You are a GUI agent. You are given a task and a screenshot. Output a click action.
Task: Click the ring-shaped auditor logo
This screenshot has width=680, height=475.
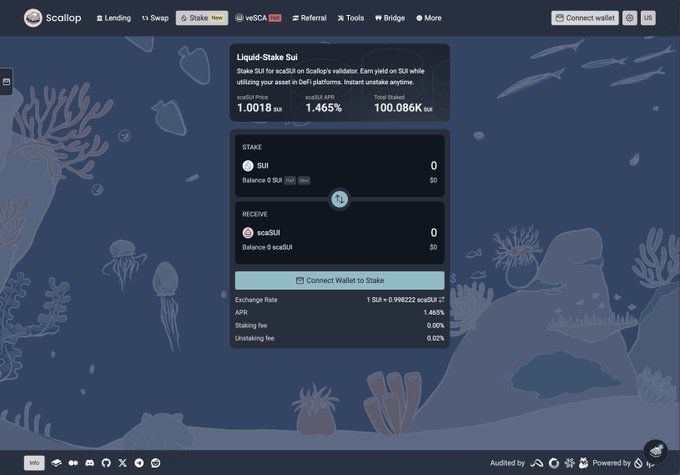coord(554,463)
